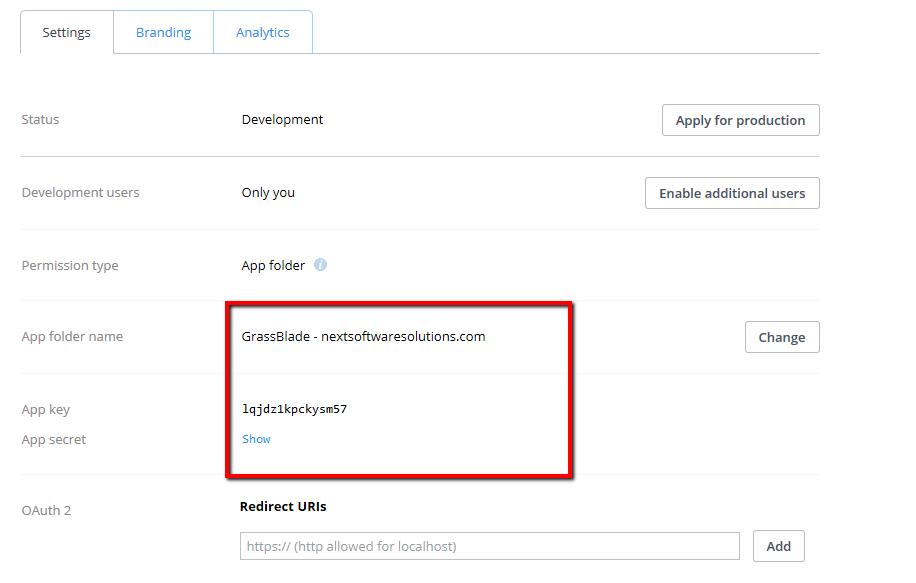
Task: Click the Permission type info icon
Action: click(320, 265)
